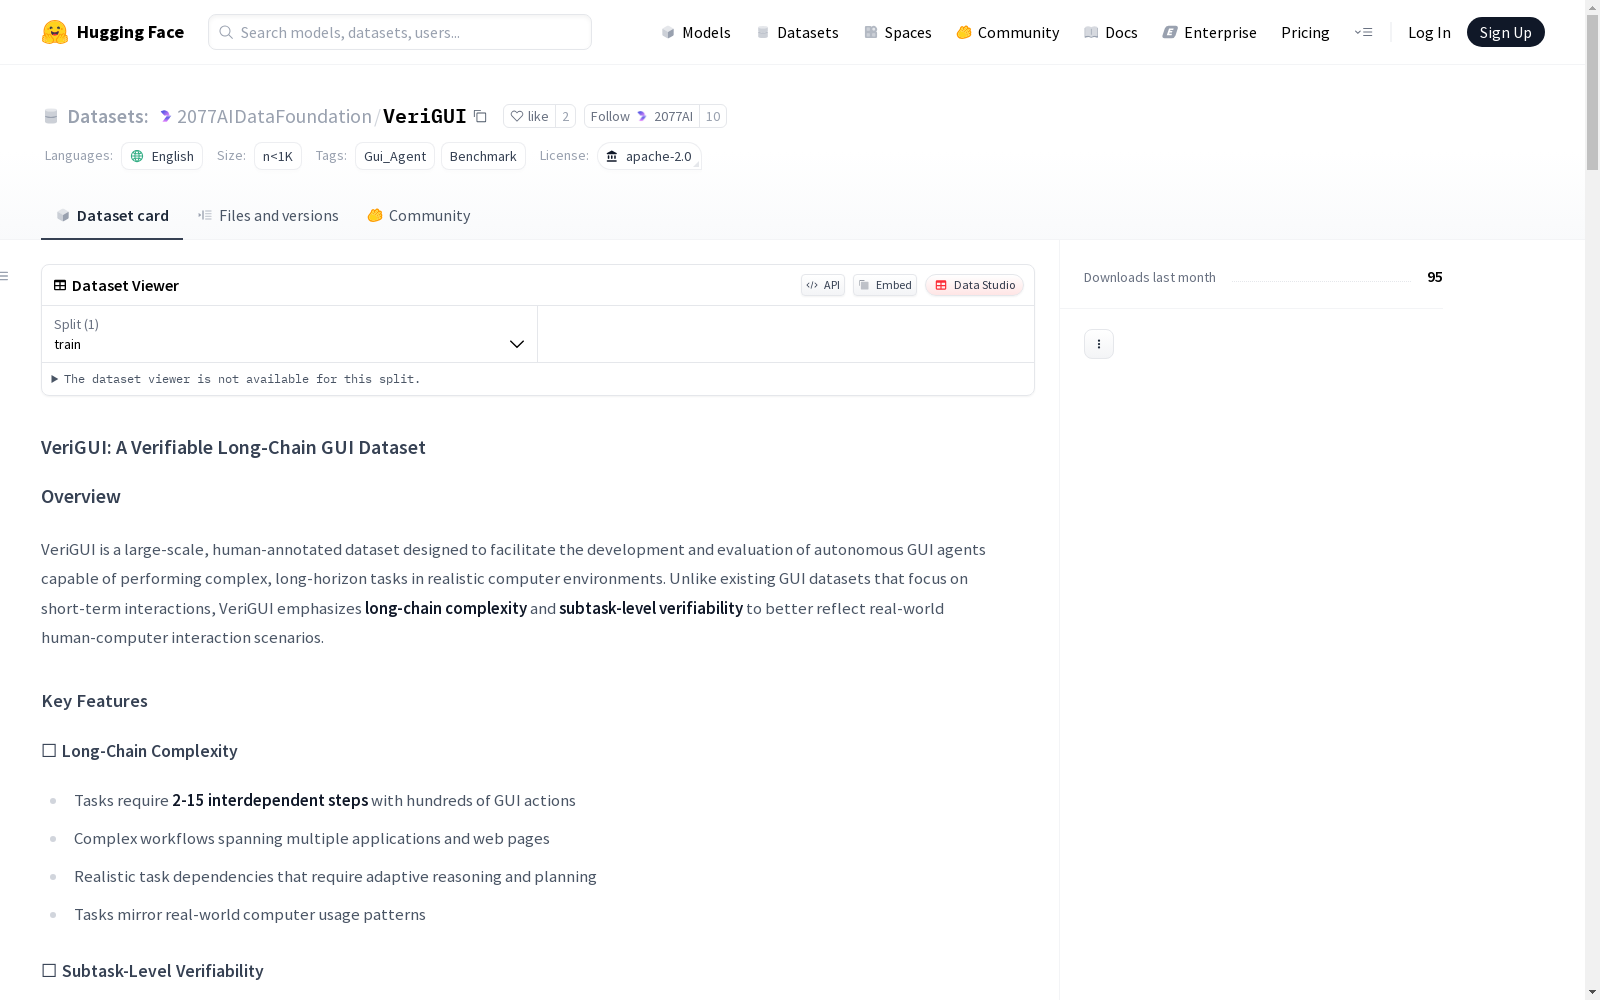
Task: Like the VeriGUI dataset
Action: 529,116
